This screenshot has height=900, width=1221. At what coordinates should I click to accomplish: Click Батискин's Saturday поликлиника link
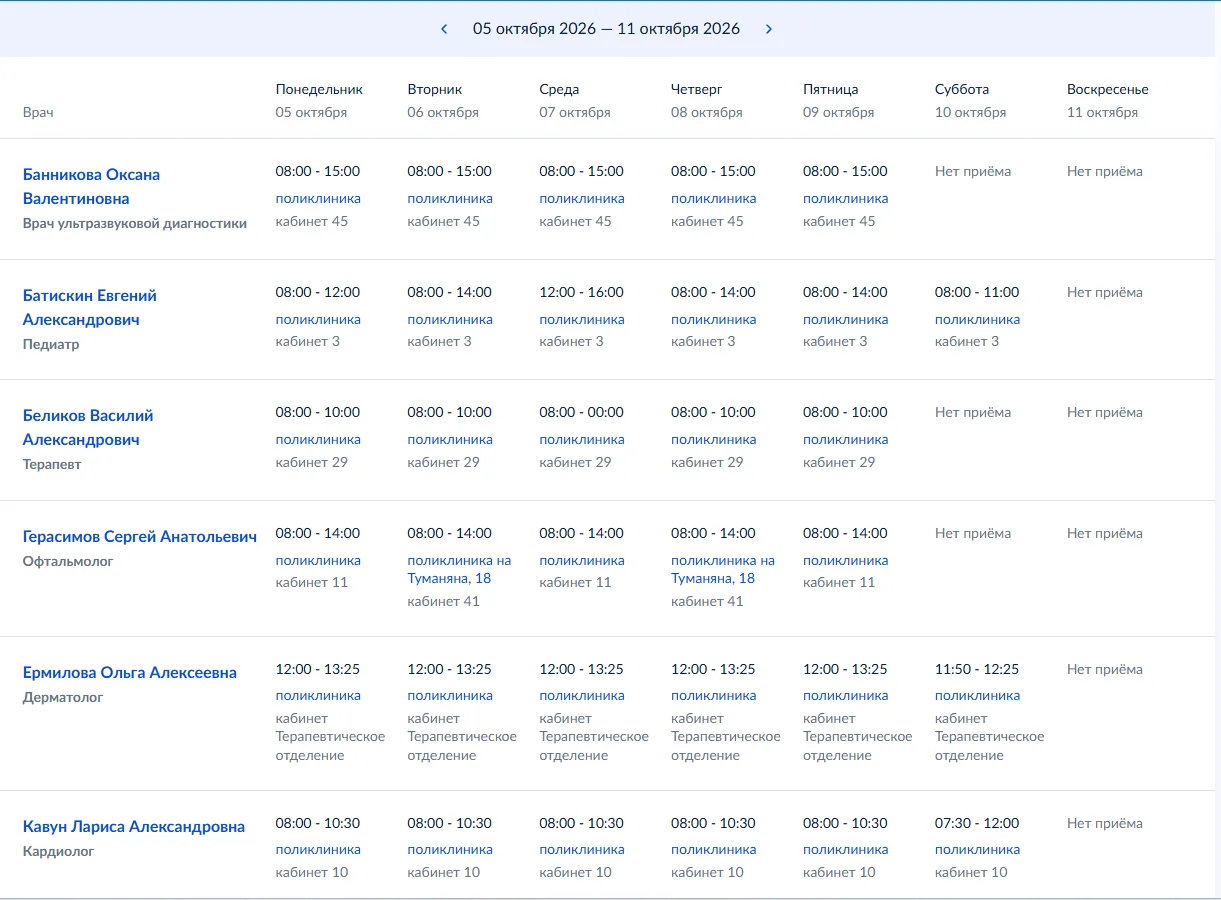977,319
